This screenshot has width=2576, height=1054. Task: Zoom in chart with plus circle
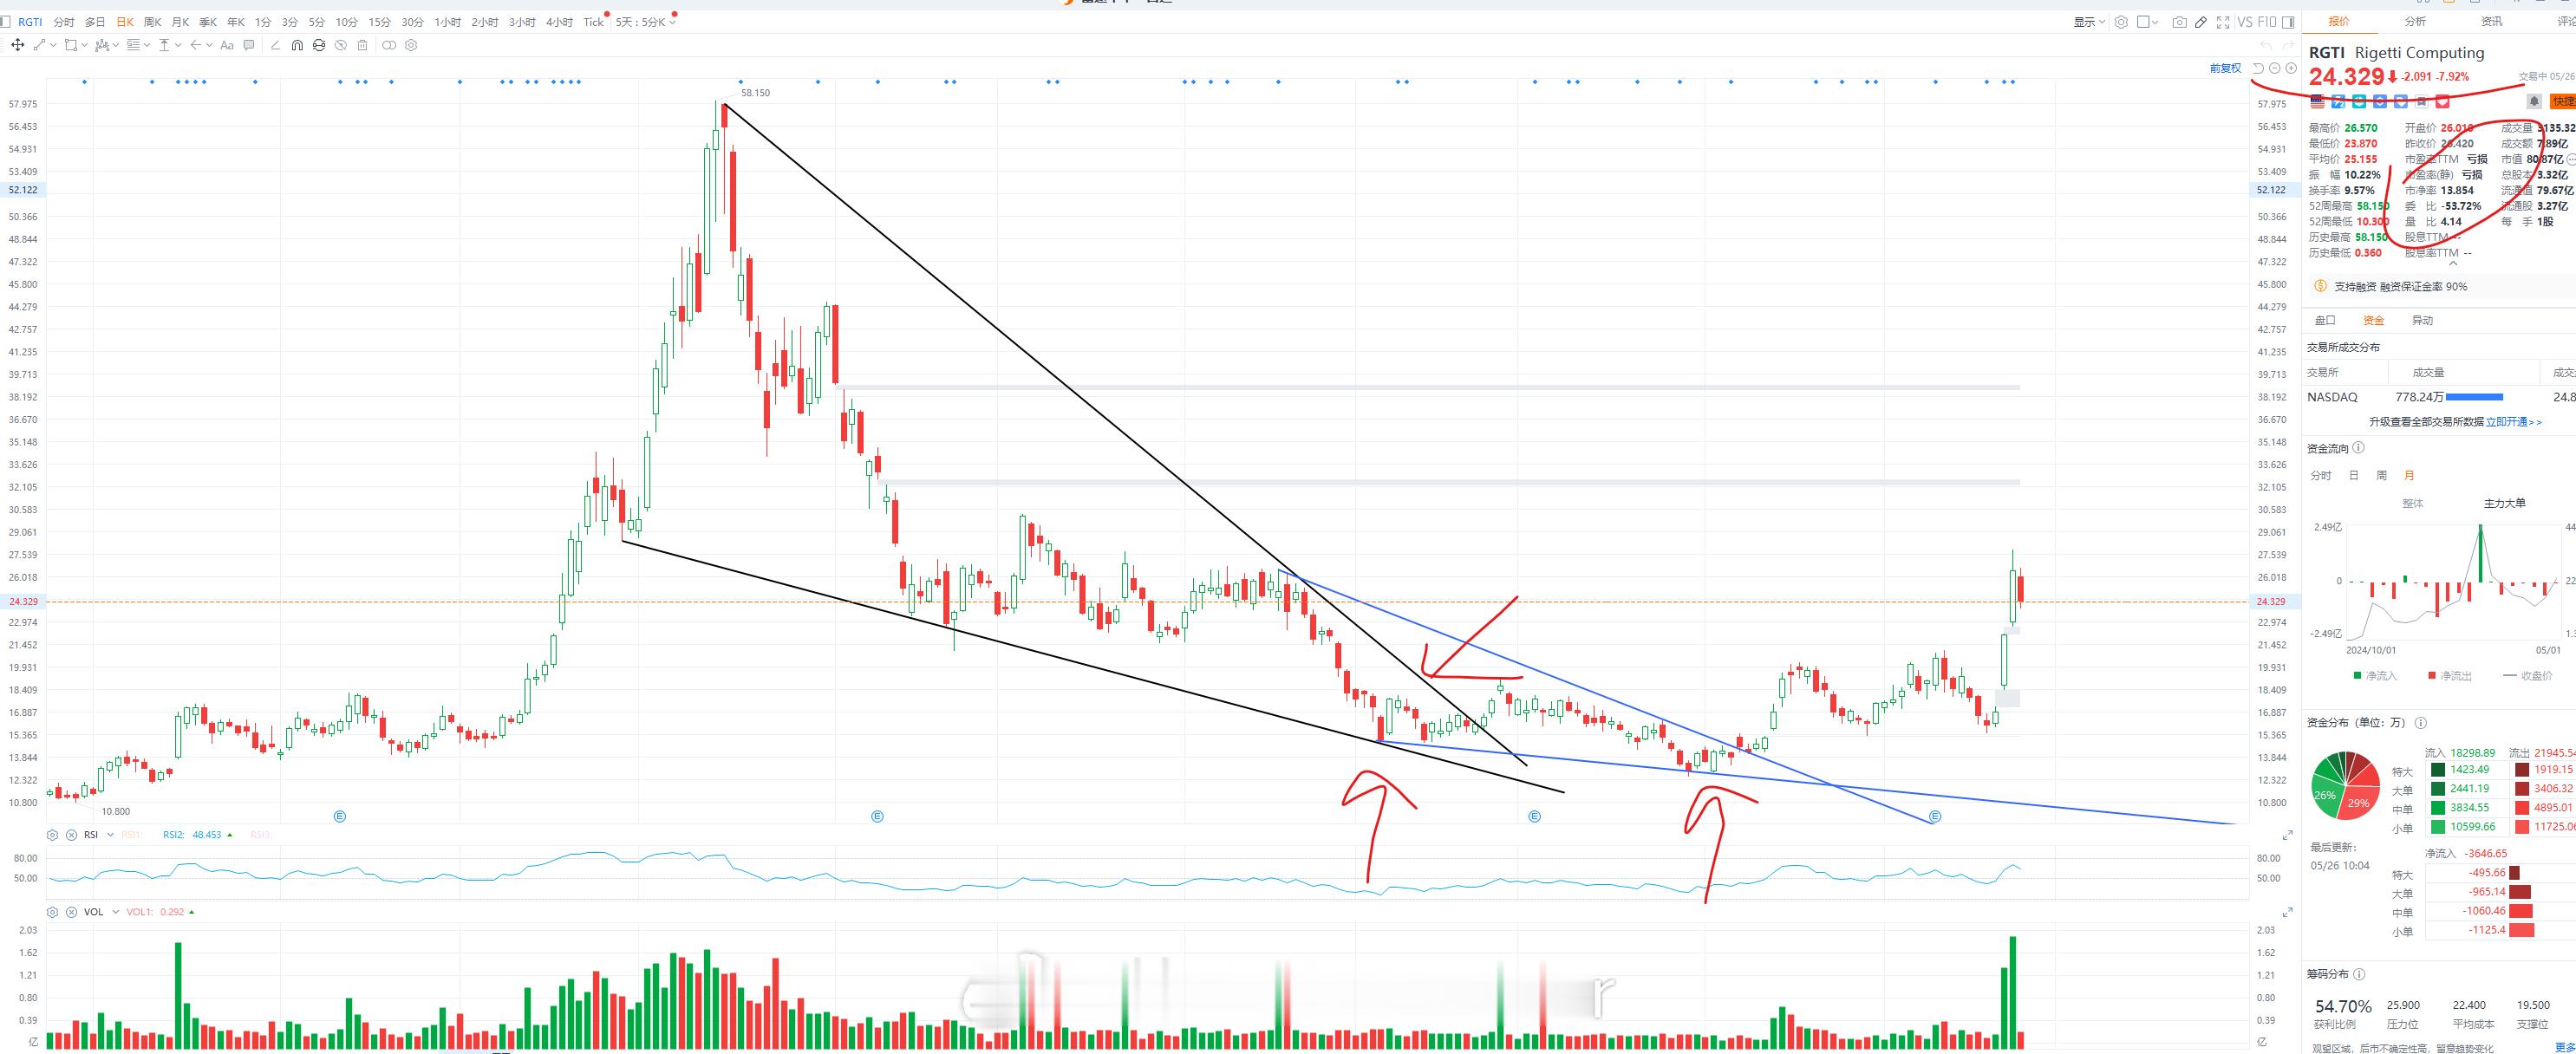point(2292,68)
